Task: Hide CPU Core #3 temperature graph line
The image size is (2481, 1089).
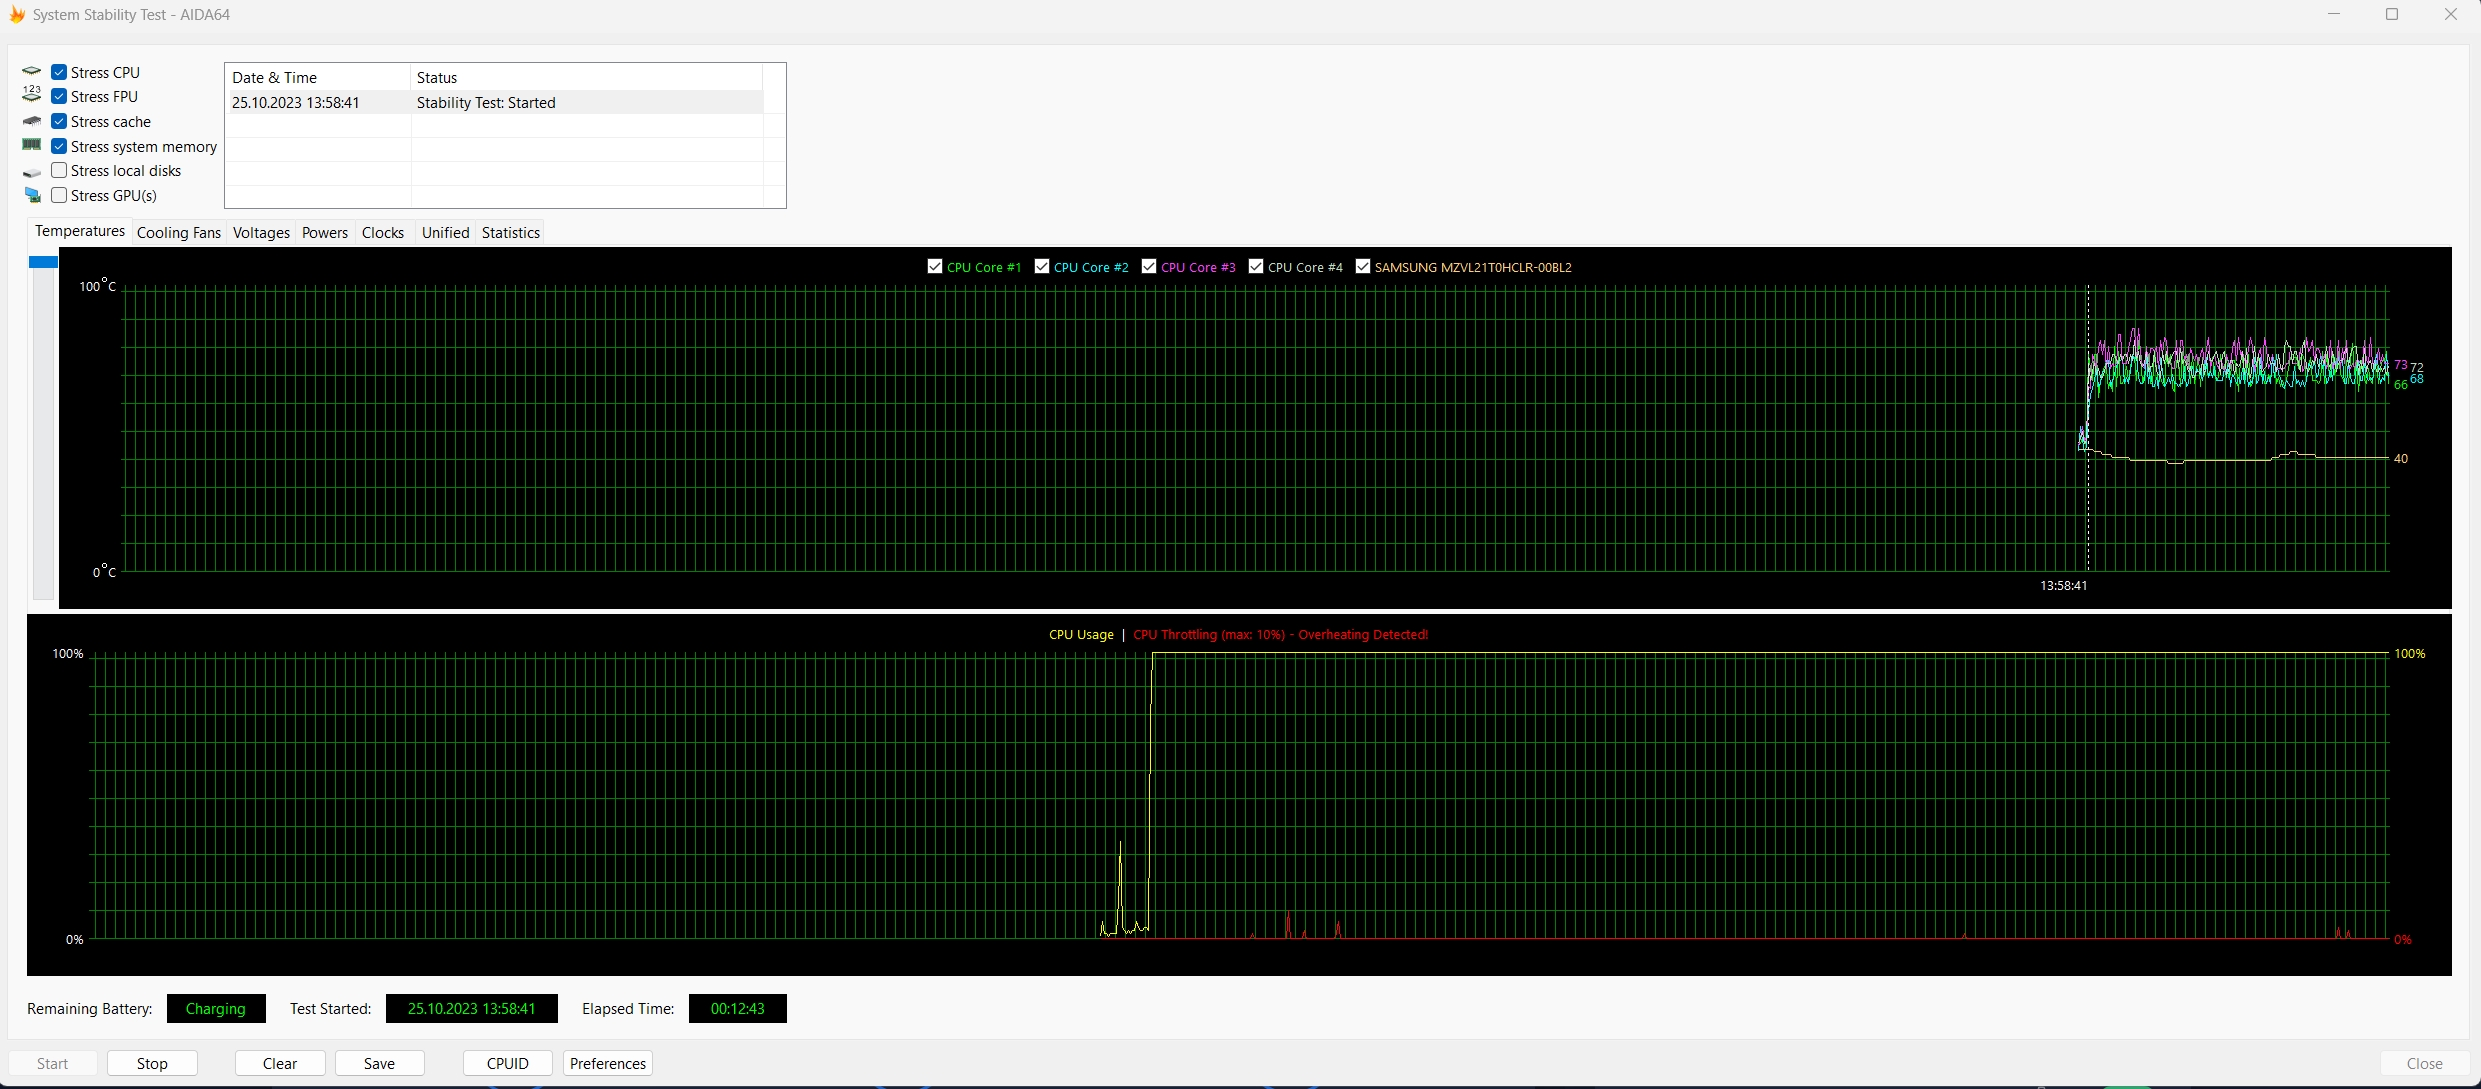Action: coord(1148,266)
